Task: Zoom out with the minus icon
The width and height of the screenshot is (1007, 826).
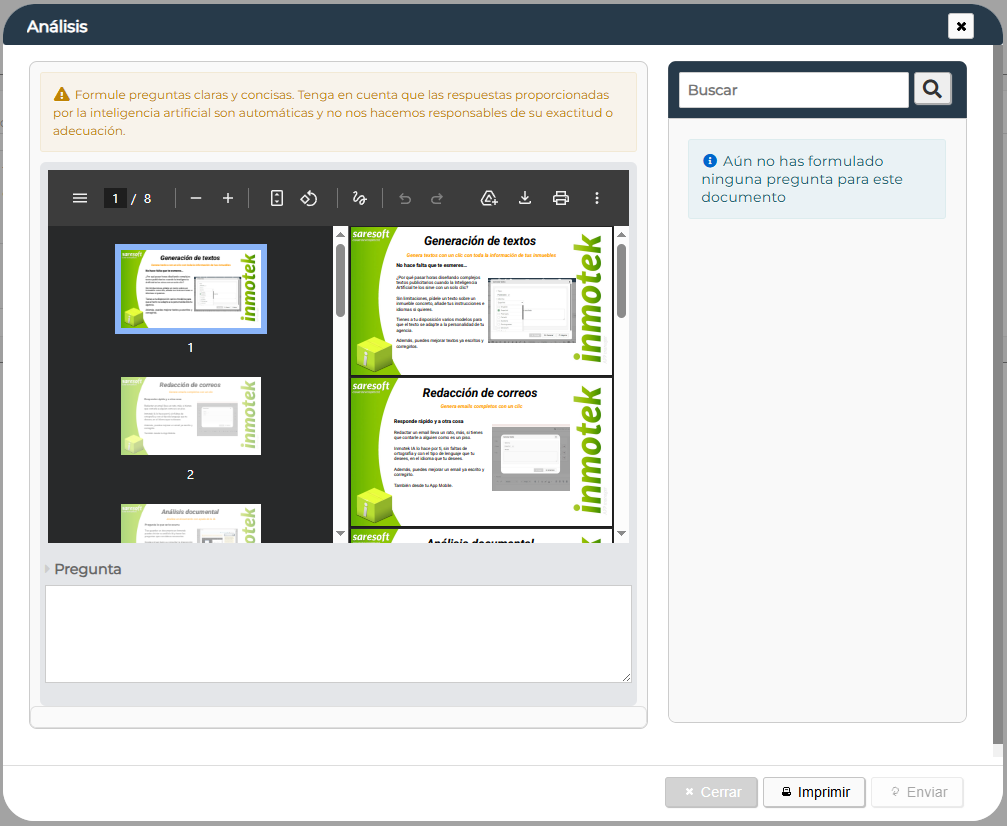Action: pyautogui.click(x=197, y=198)
